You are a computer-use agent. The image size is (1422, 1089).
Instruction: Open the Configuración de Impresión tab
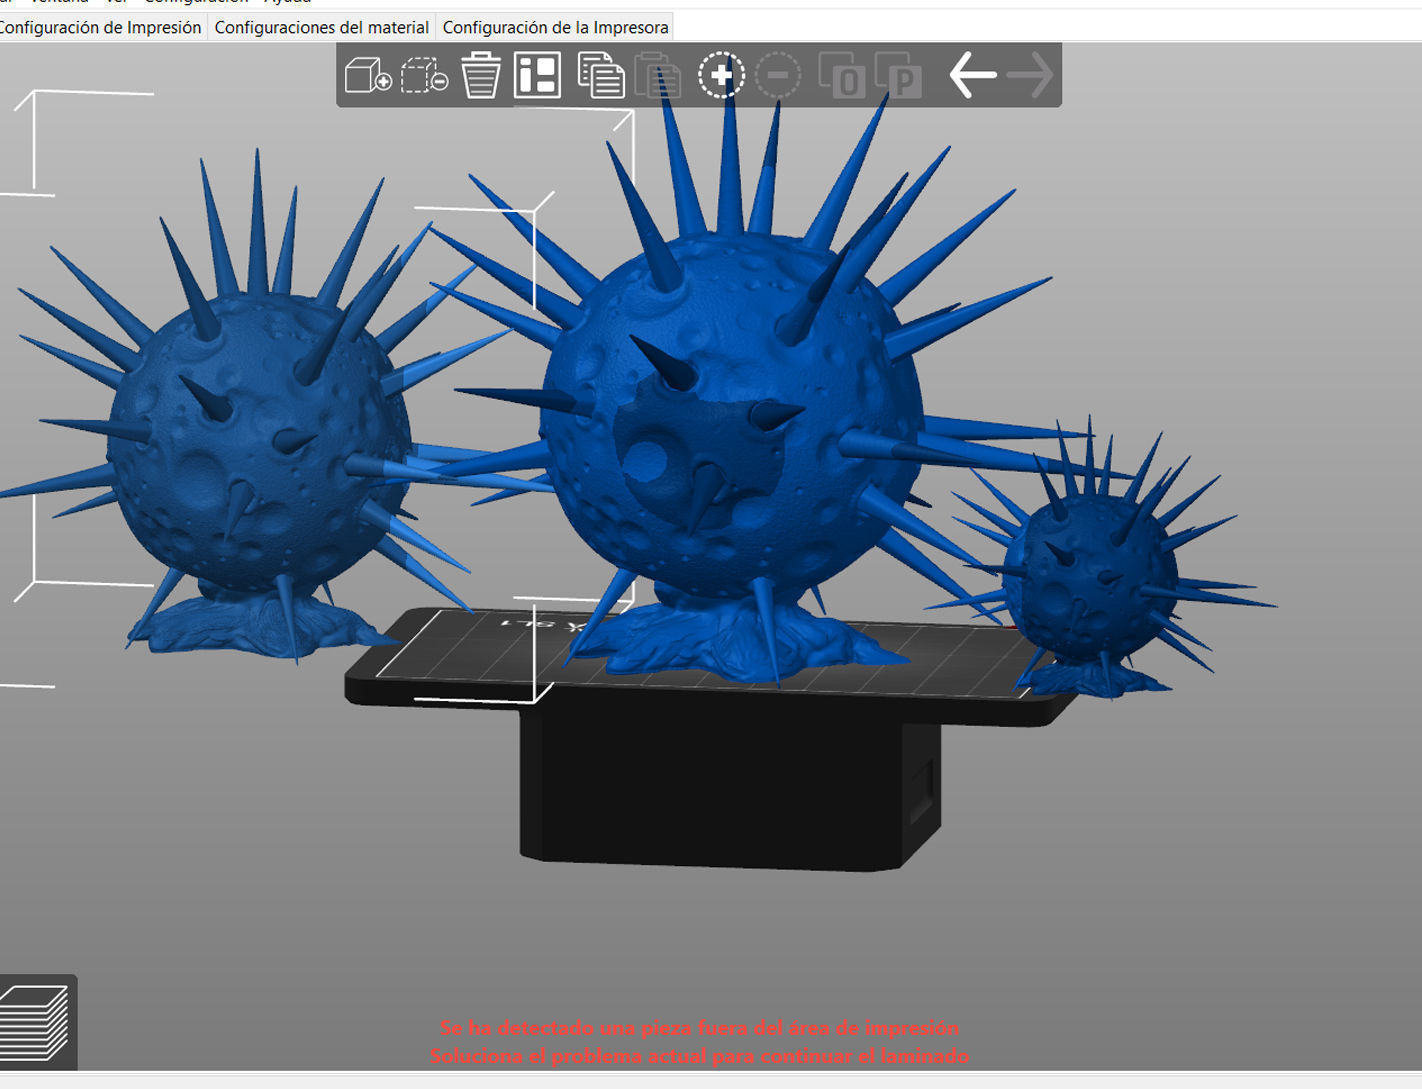coord(100,27)
